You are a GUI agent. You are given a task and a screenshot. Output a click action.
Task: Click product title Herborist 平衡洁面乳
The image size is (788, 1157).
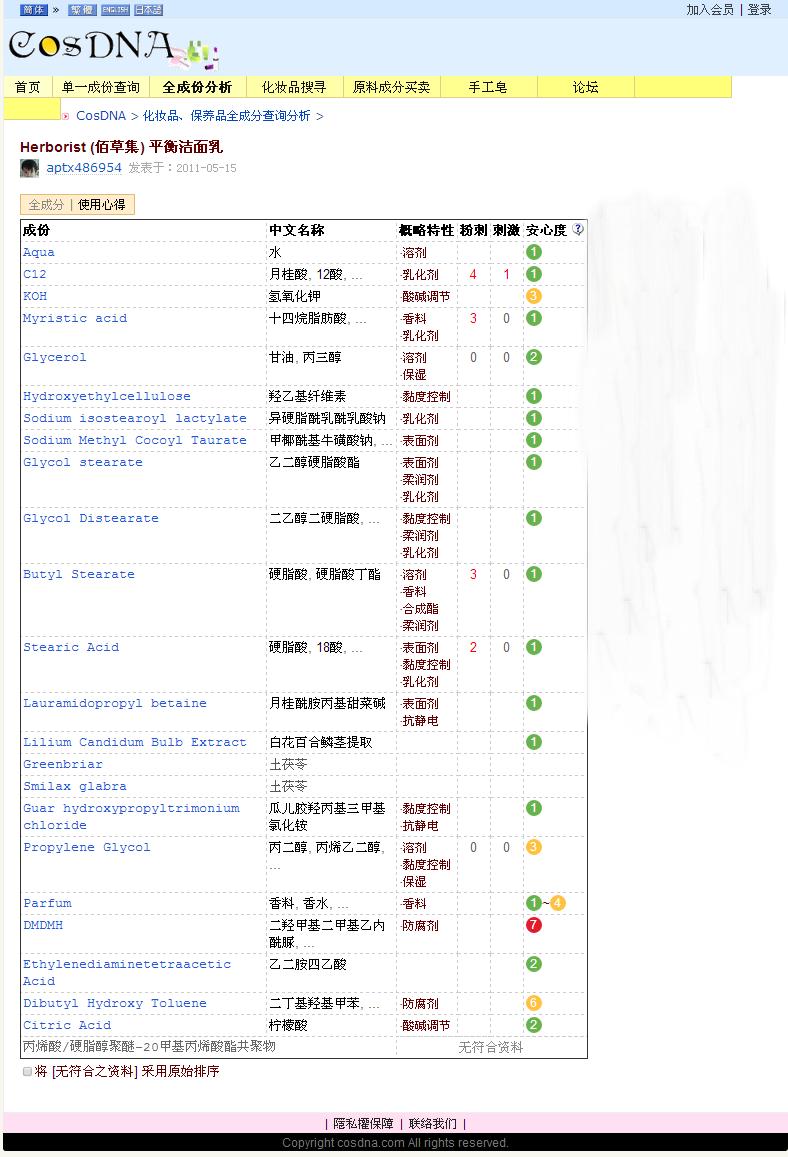pos(121,147)
